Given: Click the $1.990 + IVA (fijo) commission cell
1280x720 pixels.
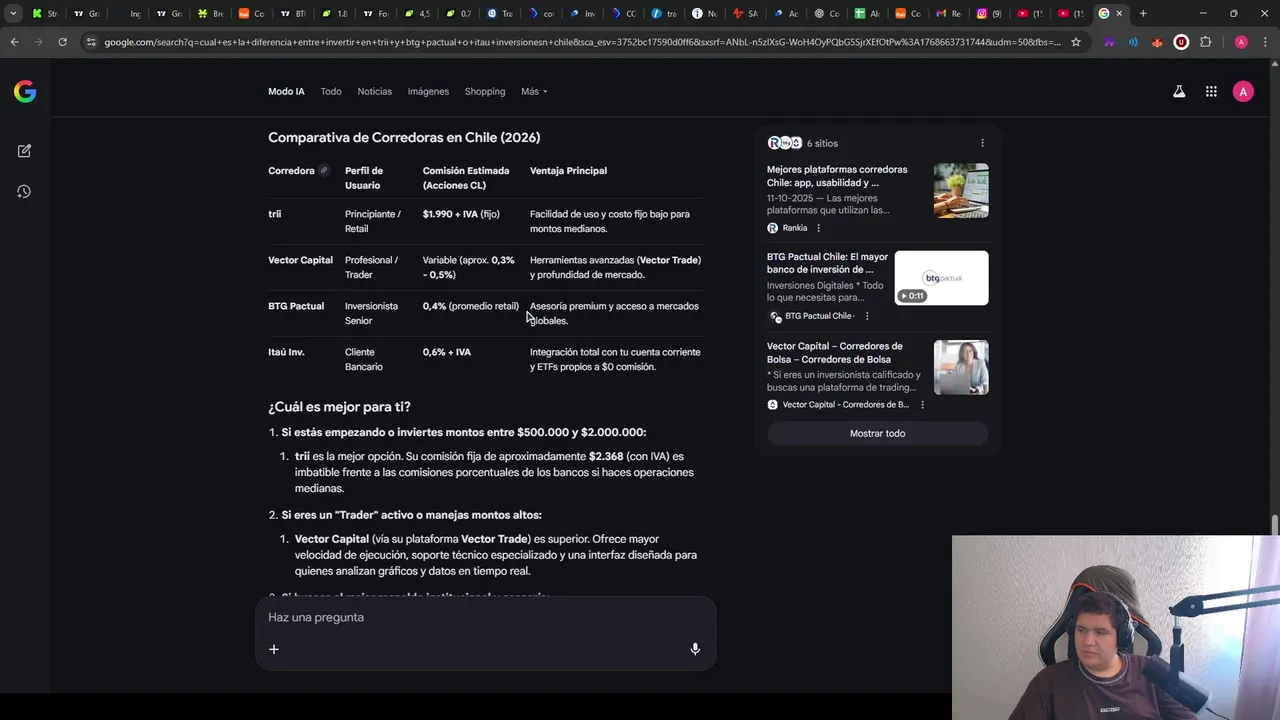Looking at the screenshot, I should (x=461, y=214).
